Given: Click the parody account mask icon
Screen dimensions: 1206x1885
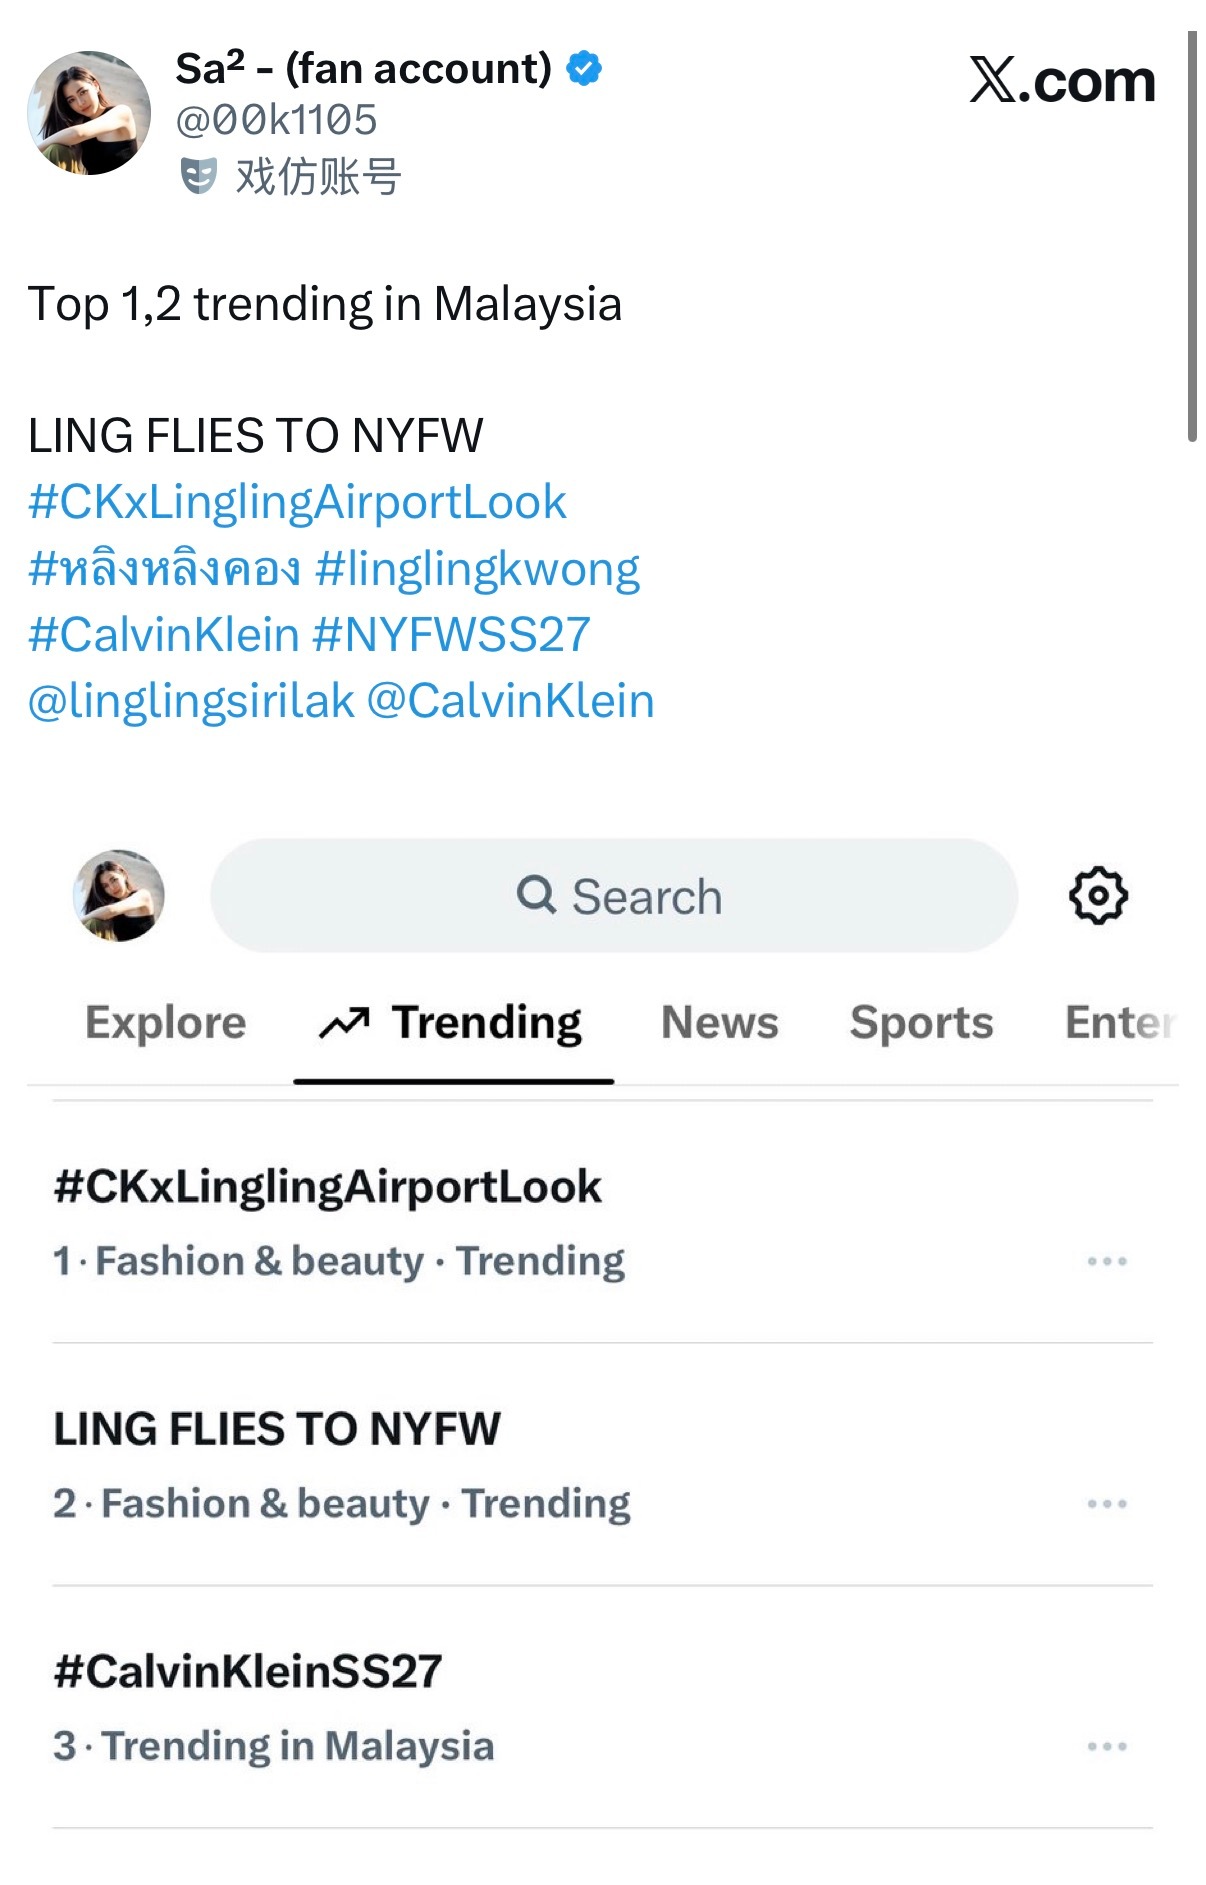Looking at the screenshot, I should [198, 176].
